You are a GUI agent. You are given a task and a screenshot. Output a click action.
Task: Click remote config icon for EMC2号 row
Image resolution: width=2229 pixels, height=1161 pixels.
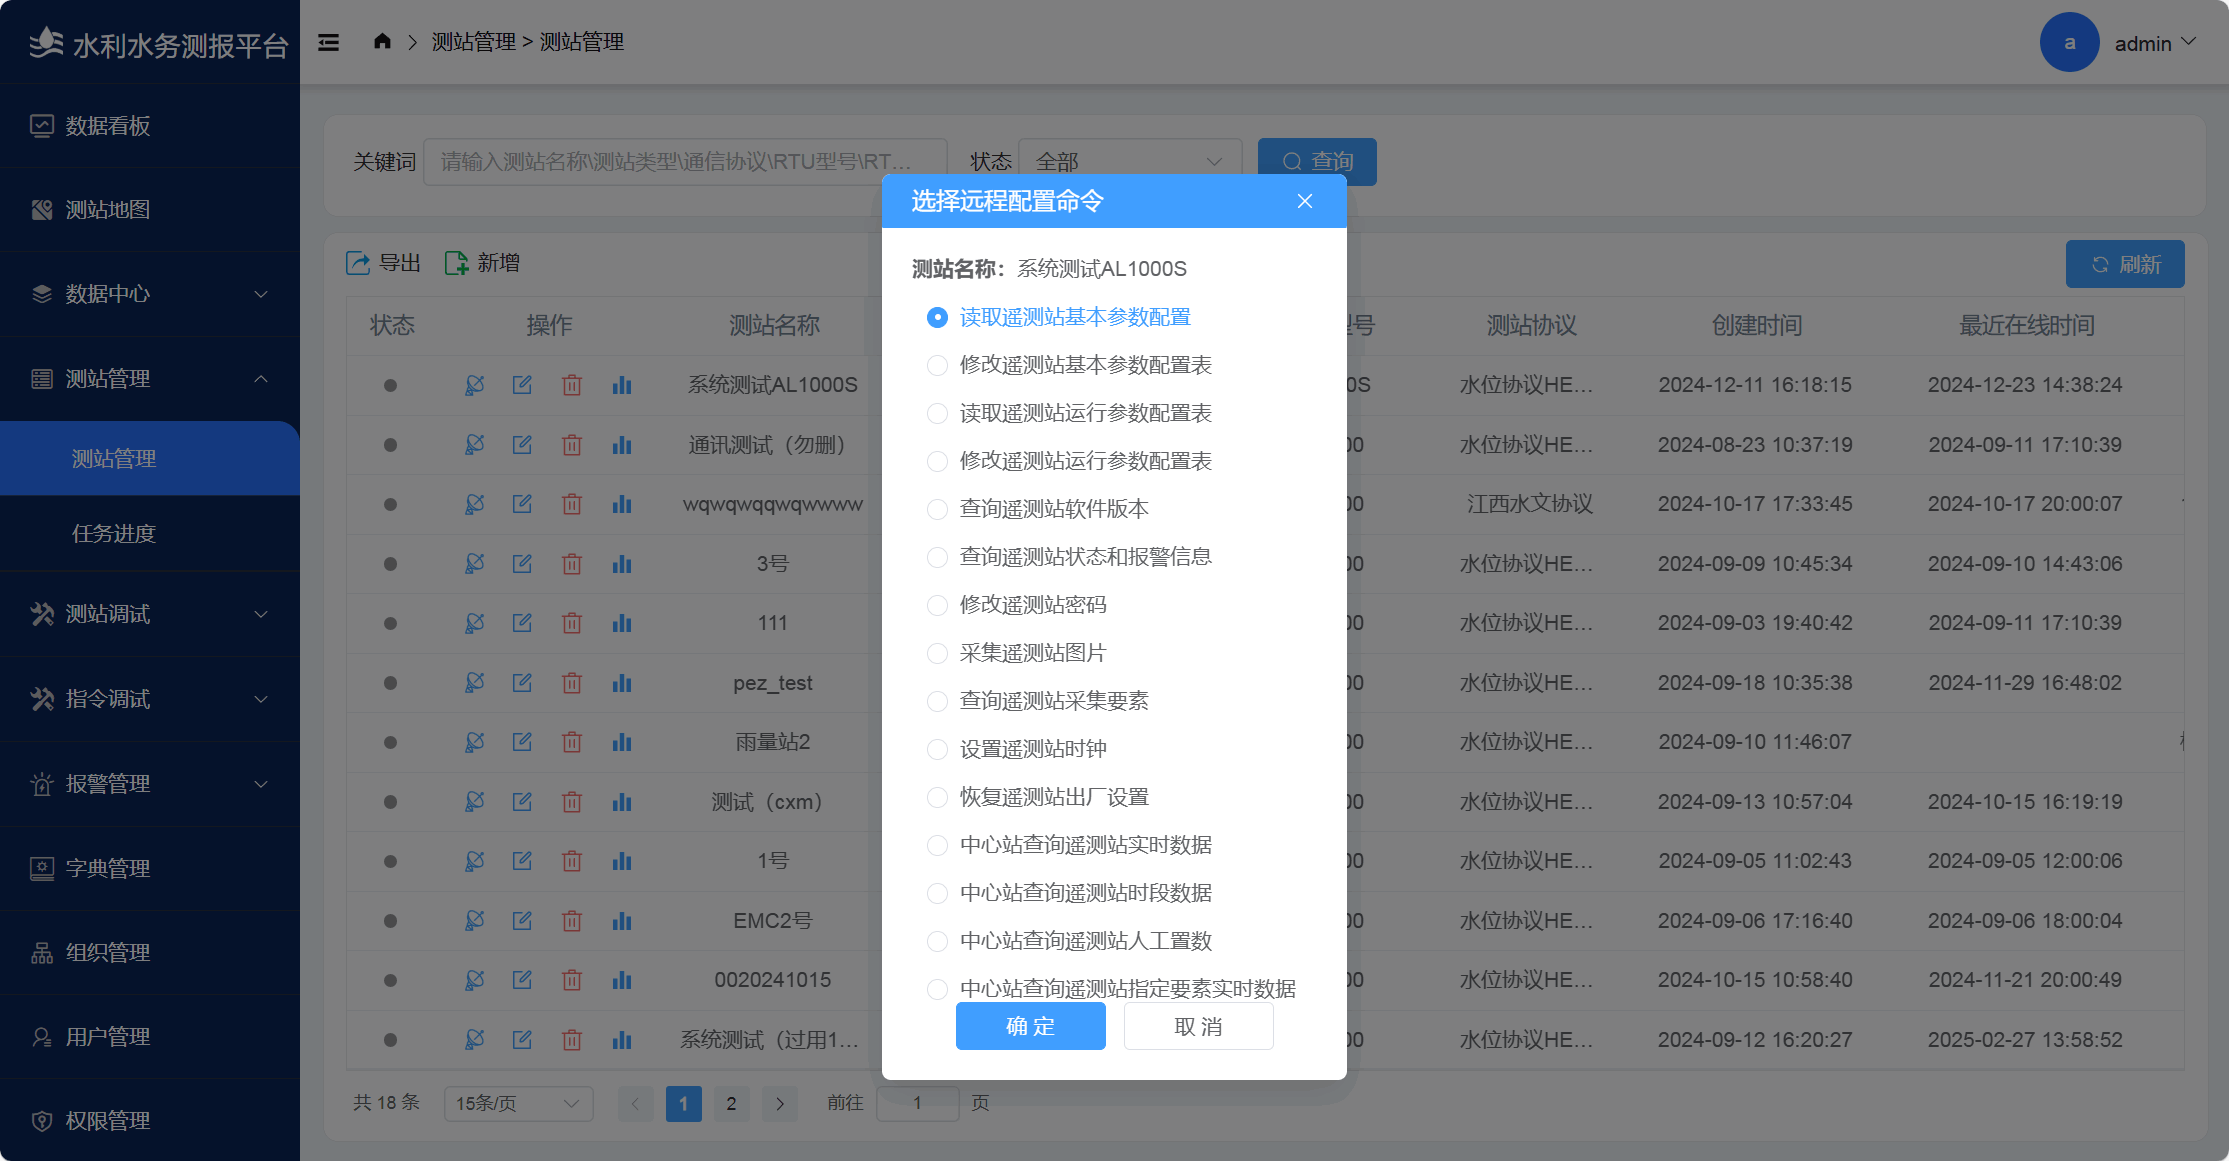tap(474, 921)
